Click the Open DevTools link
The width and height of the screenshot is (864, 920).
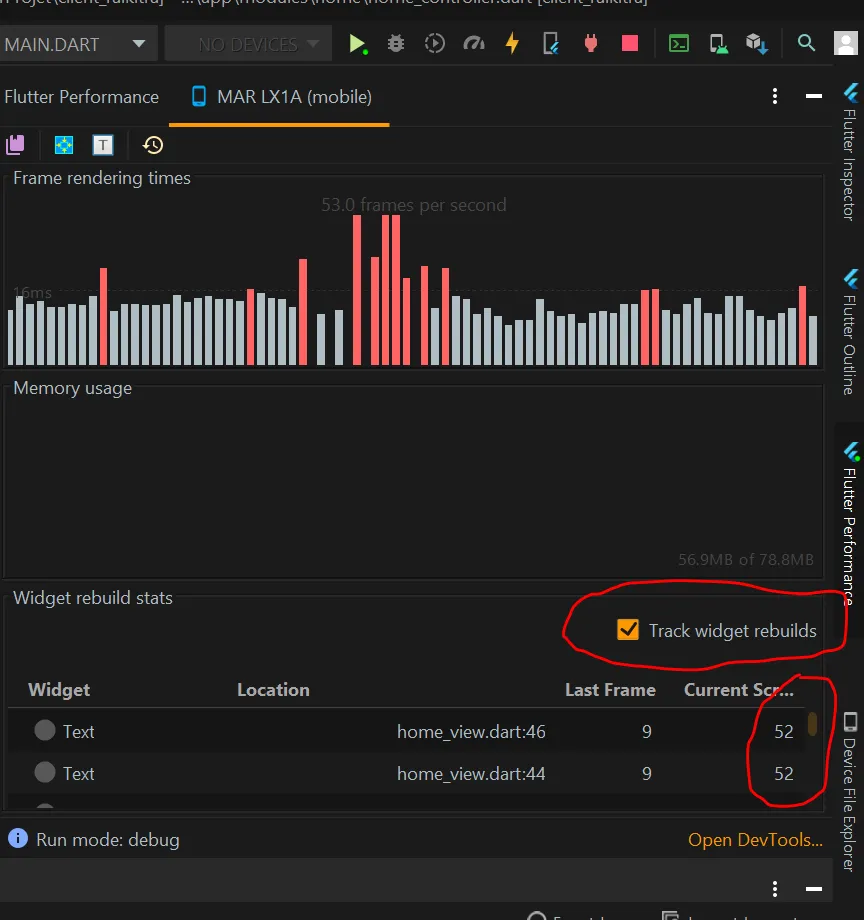755,840
